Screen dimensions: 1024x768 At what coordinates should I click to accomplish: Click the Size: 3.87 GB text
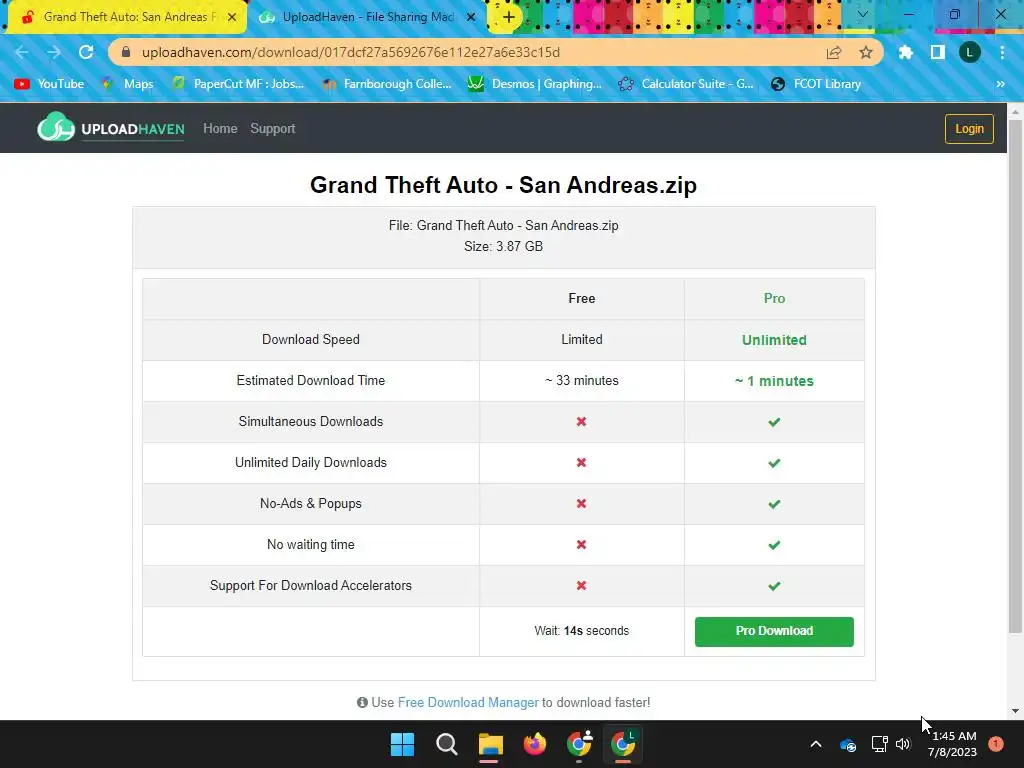[503, 246]
